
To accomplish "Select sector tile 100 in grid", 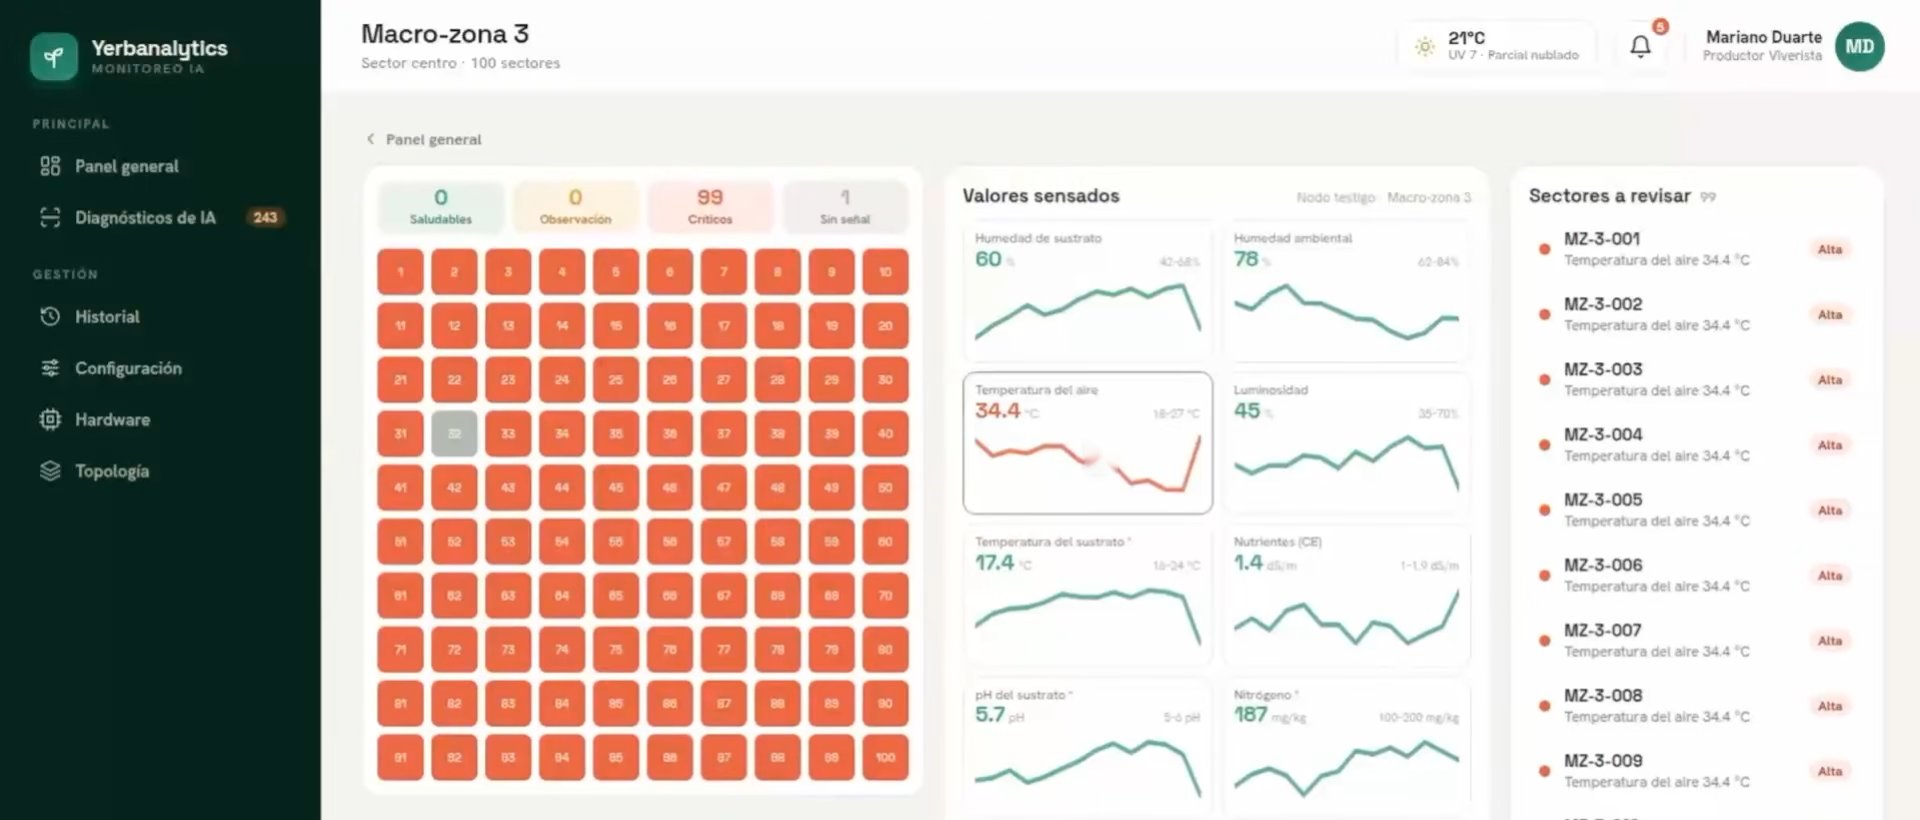I will click(x=885, y=758).
